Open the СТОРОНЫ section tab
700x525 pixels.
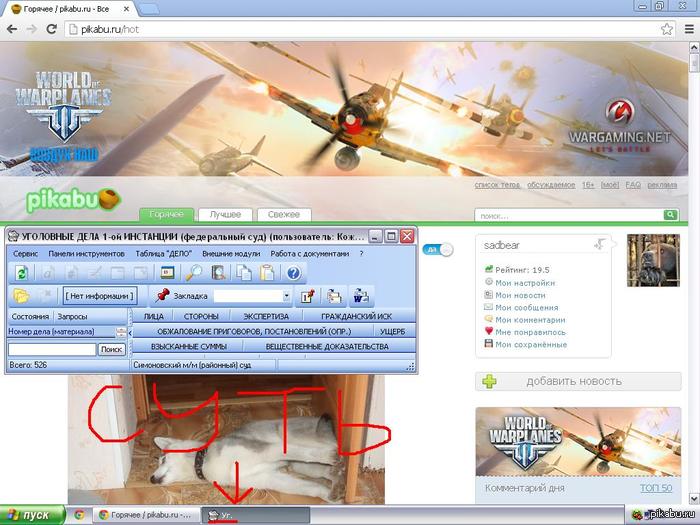(201, 317)
